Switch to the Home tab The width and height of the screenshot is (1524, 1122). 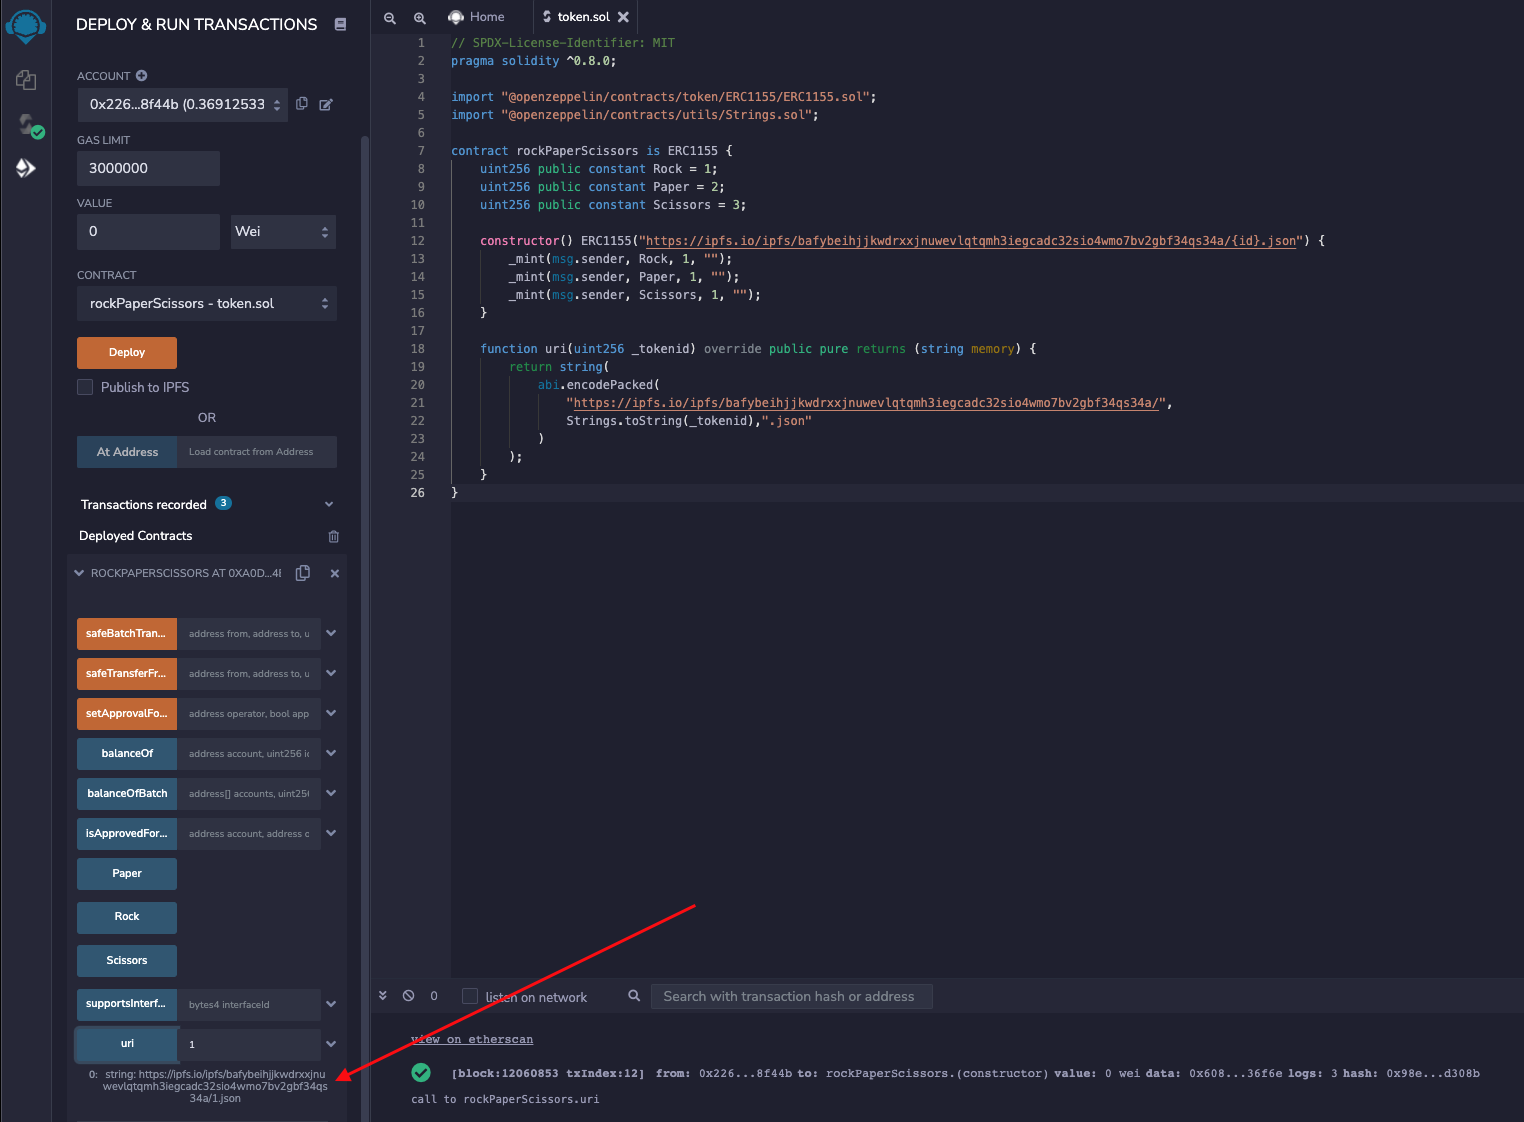[477, 17]
